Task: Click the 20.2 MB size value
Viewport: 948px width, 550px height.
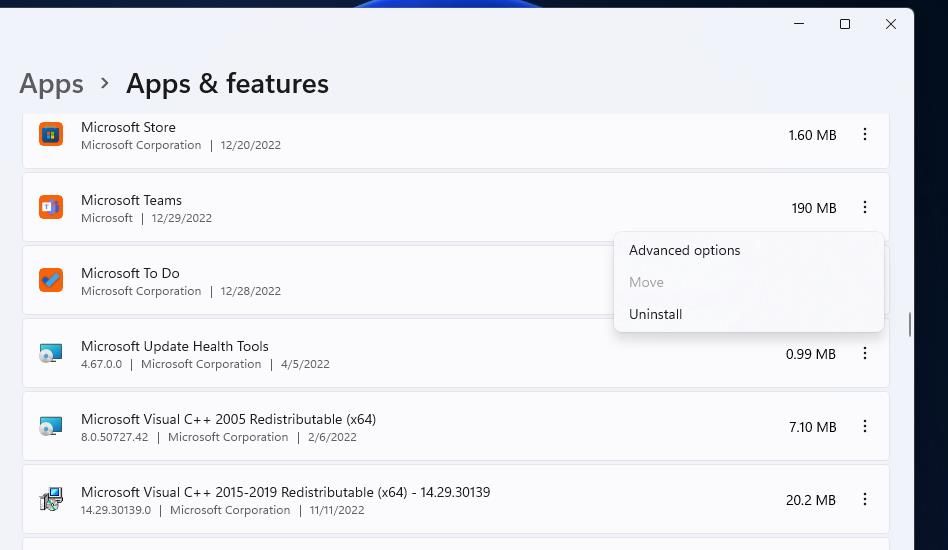Action: tap(810, 500)
